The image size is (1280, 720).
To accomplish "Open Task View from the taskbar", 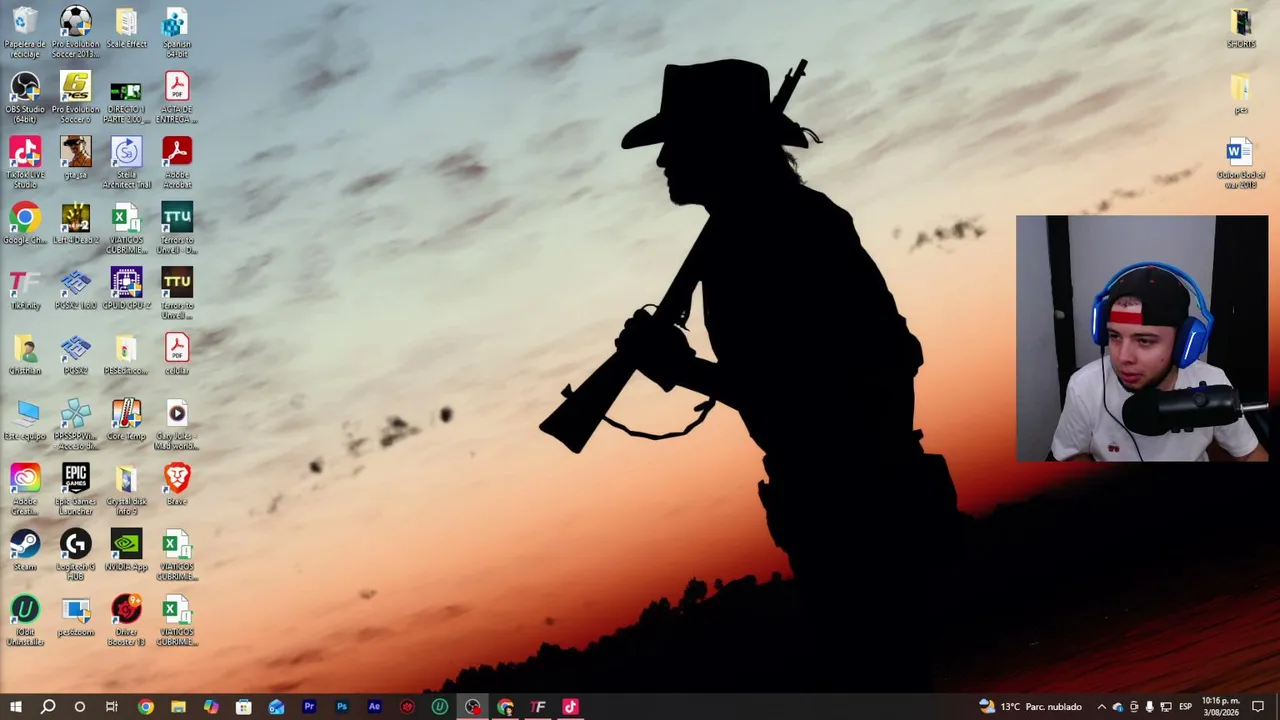I will (x=112, y=707).
